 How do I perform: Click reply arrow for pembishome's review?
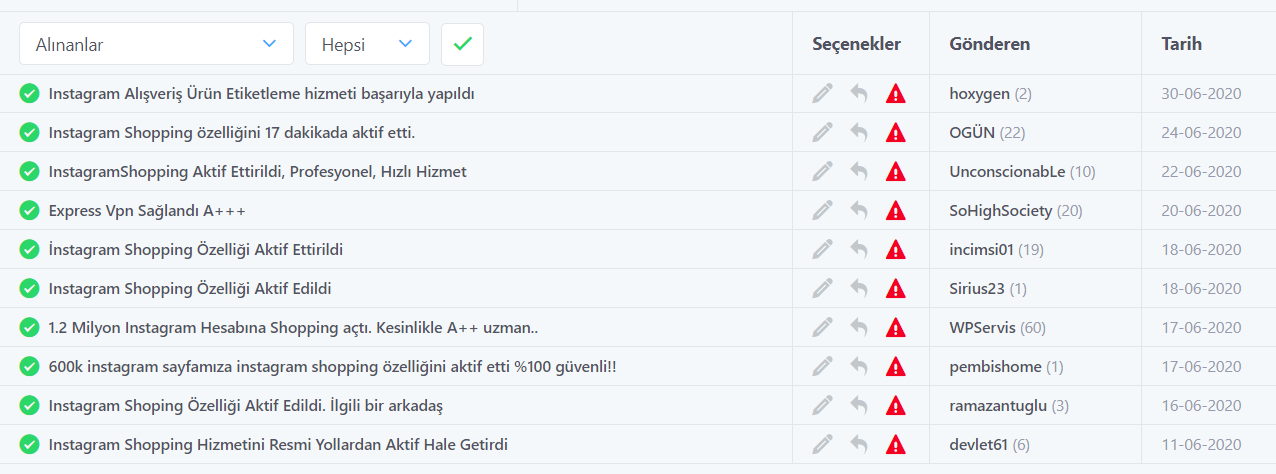[858, 367]
